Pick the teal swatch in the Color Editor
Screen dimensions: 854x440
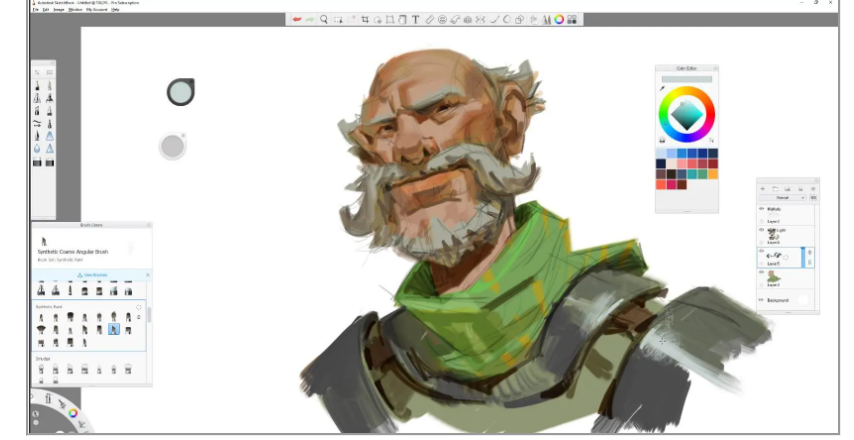coord(692,174)
